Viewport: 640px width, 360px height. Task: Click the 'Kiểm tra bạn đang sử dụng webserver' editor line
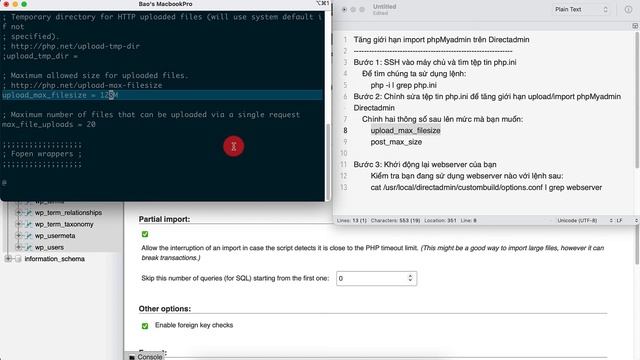tap(467, 176)
